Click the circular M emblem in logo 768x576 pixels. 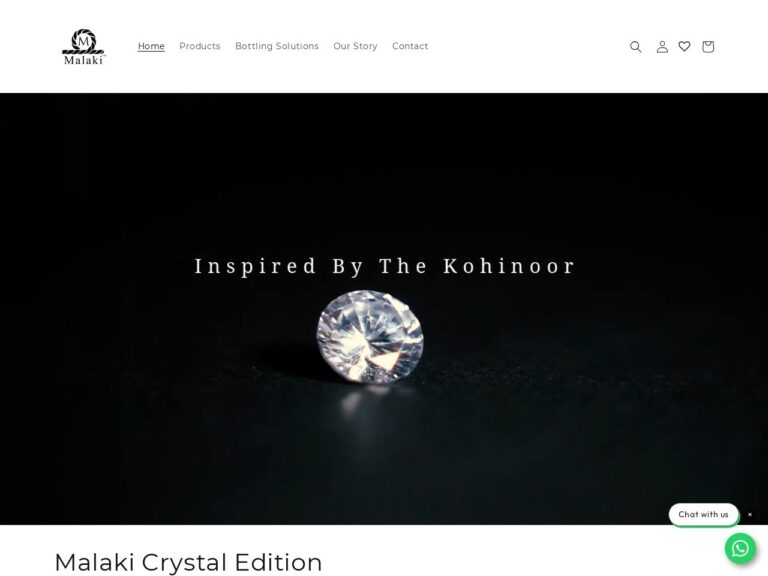tap(84, 40)
